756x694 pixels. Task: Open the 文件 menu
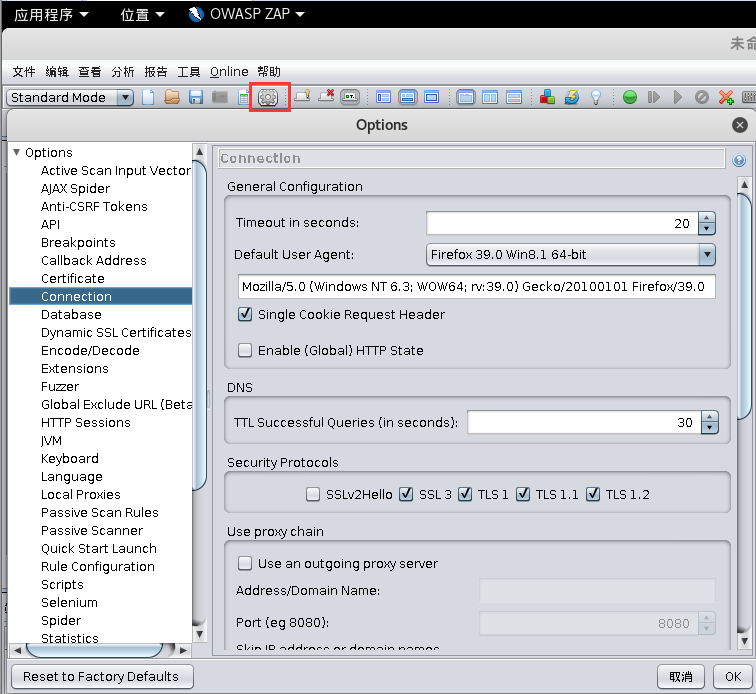point(24,72)
